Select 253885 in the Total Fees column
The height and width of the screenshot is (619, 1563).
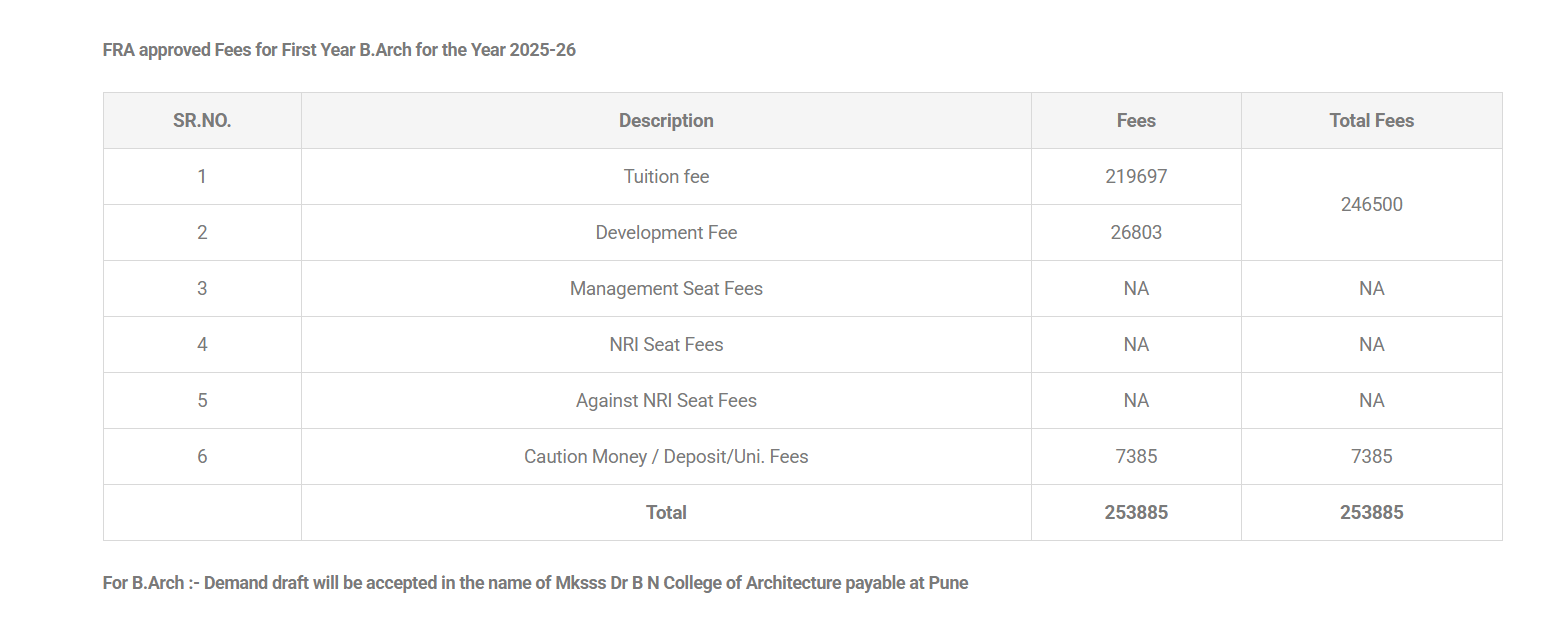(1371, 513)
